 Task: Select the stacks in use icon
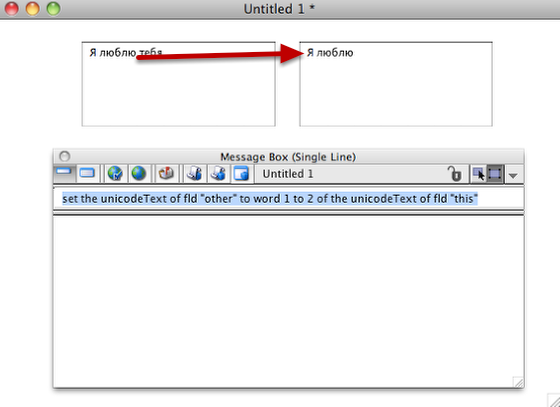pyautogui.click(x=241, y=174)
